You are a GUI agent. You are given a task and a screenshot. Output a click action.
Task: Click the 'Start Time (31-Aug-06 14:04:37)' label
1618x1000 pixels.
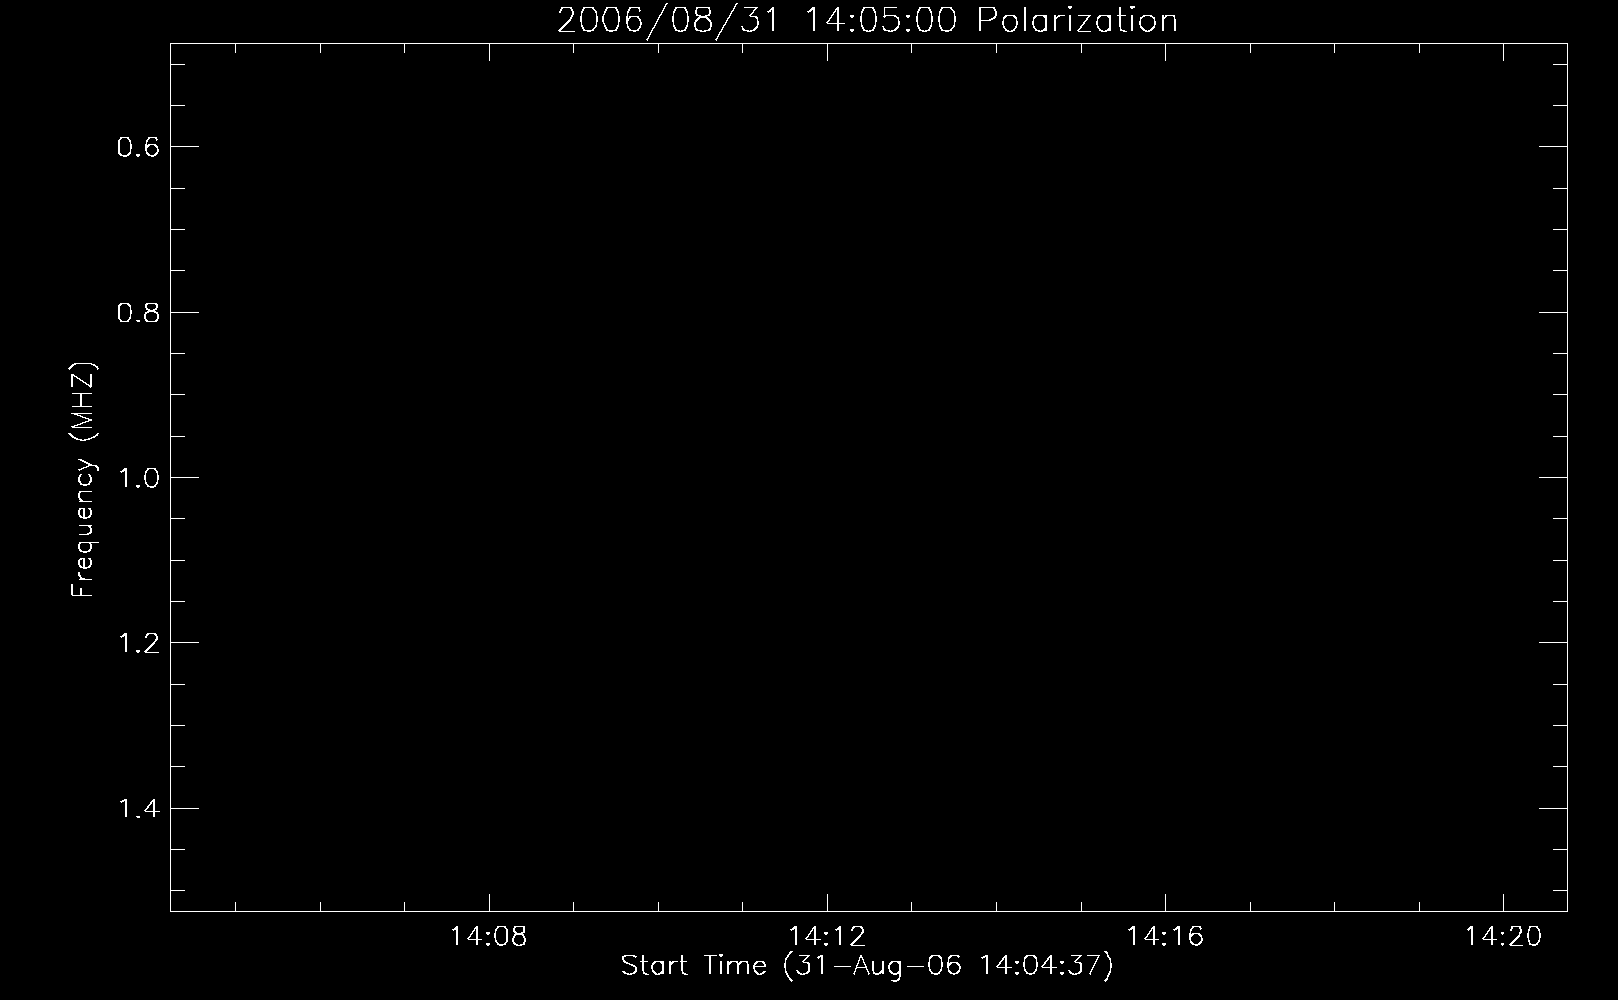(867, 967)
